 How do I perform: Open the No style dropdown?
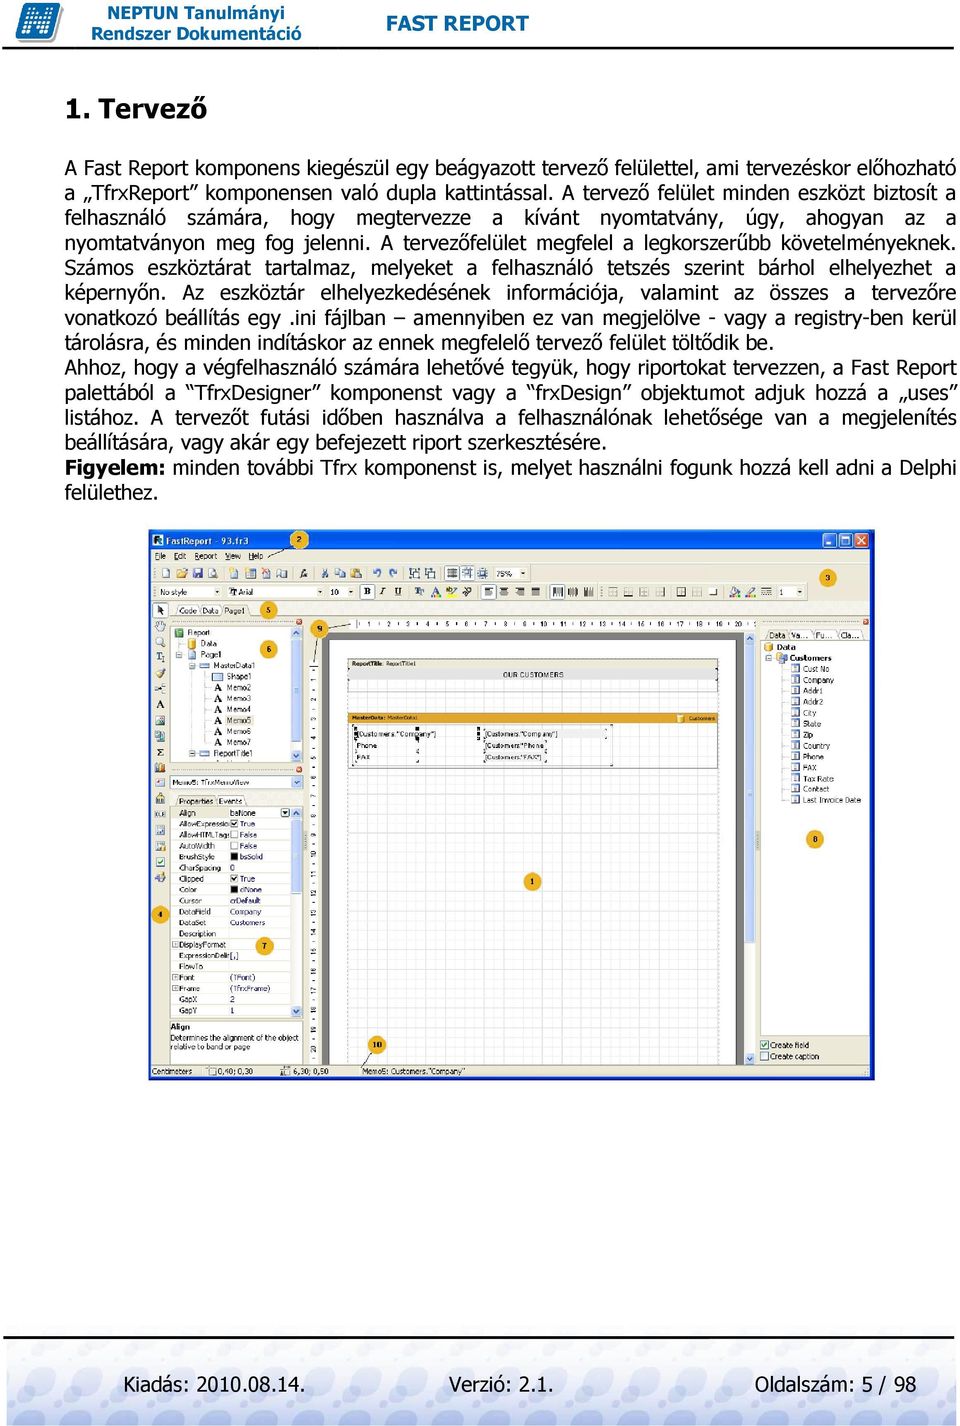[217, 592]
